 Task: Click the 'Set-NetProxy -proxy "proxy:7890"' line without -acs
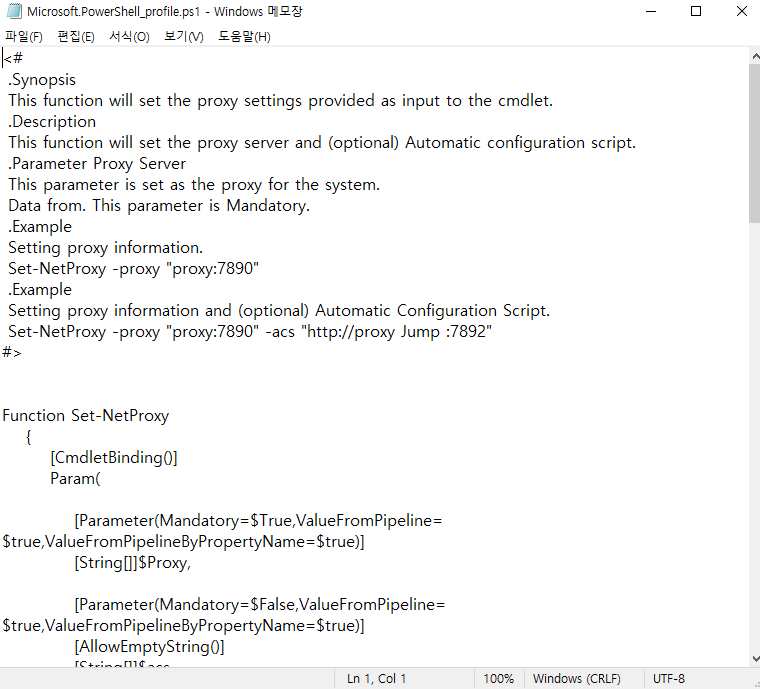[133, 268]
